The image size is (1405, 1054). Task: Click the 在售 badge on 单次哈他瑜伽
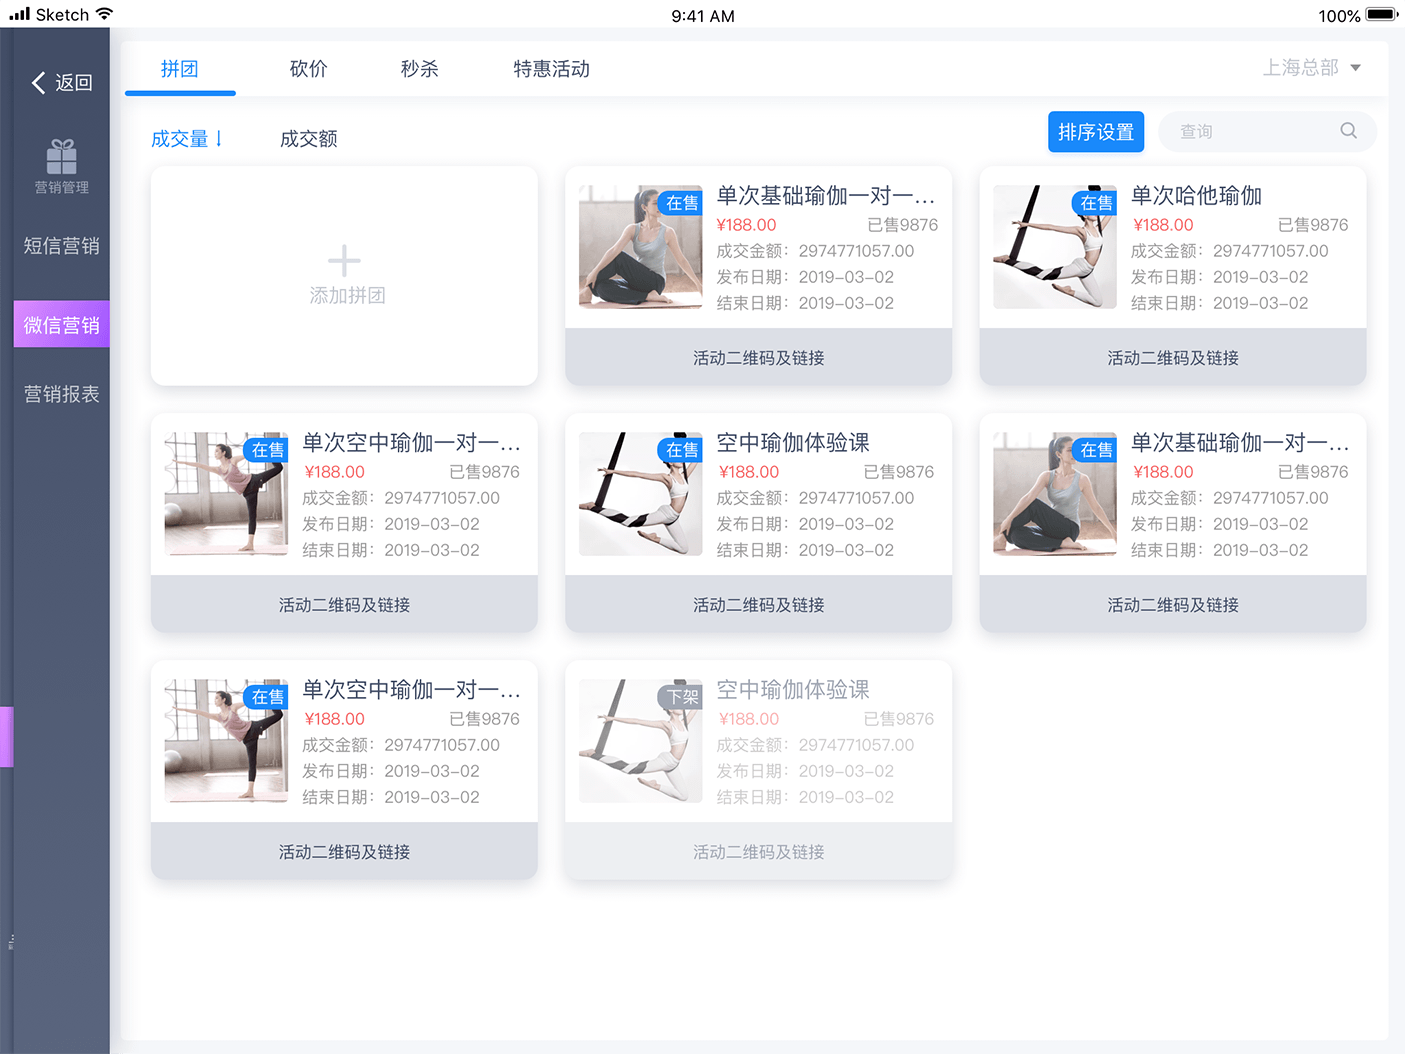pyautogui.click(x=1095, y=202)
